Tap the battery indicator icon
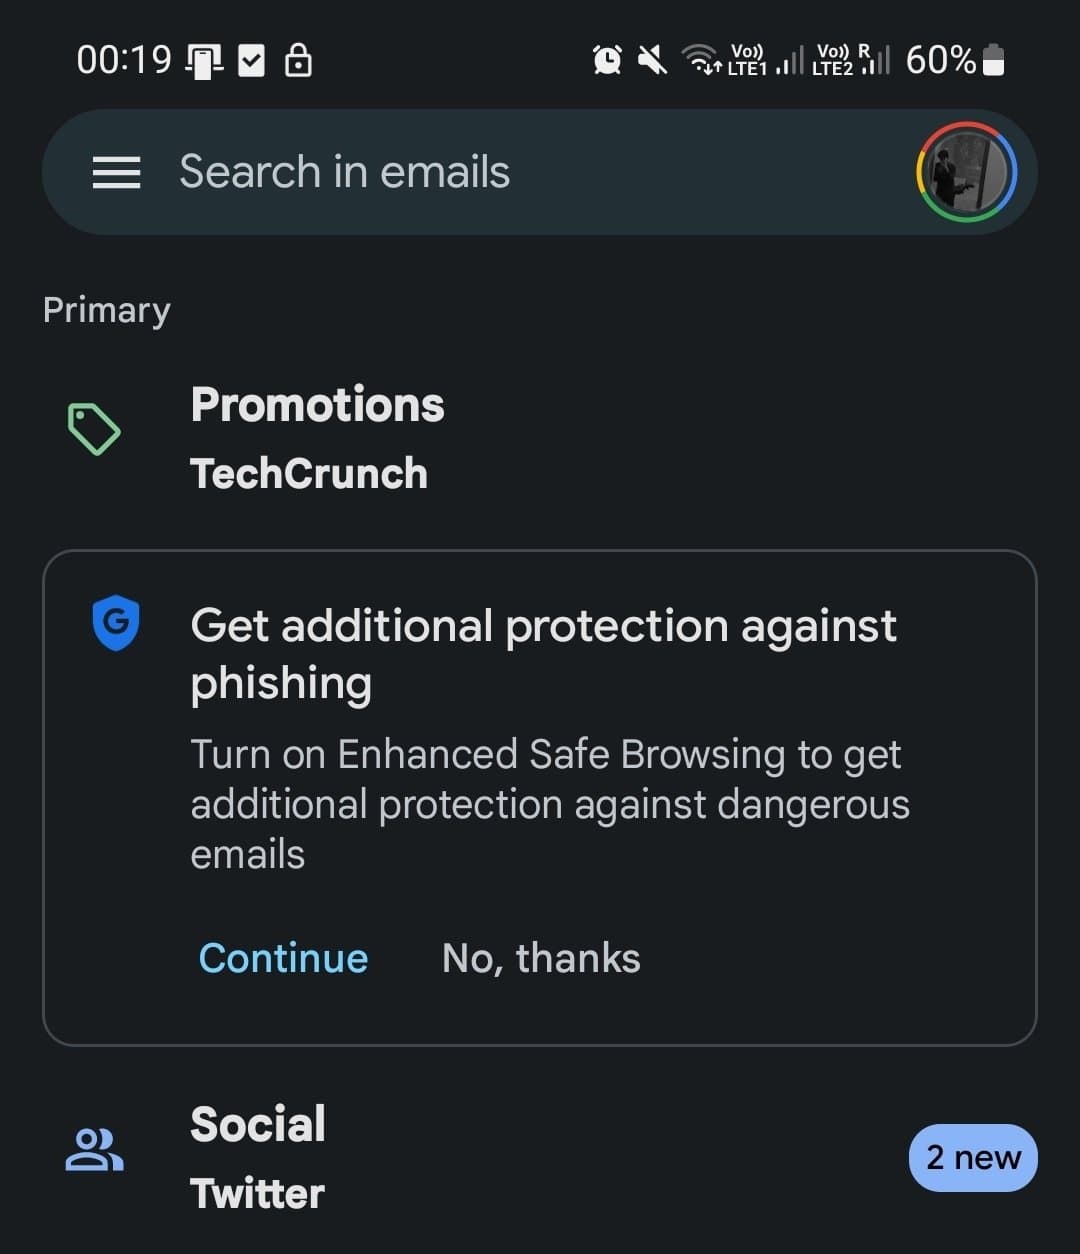 click(x=993, y=60)
